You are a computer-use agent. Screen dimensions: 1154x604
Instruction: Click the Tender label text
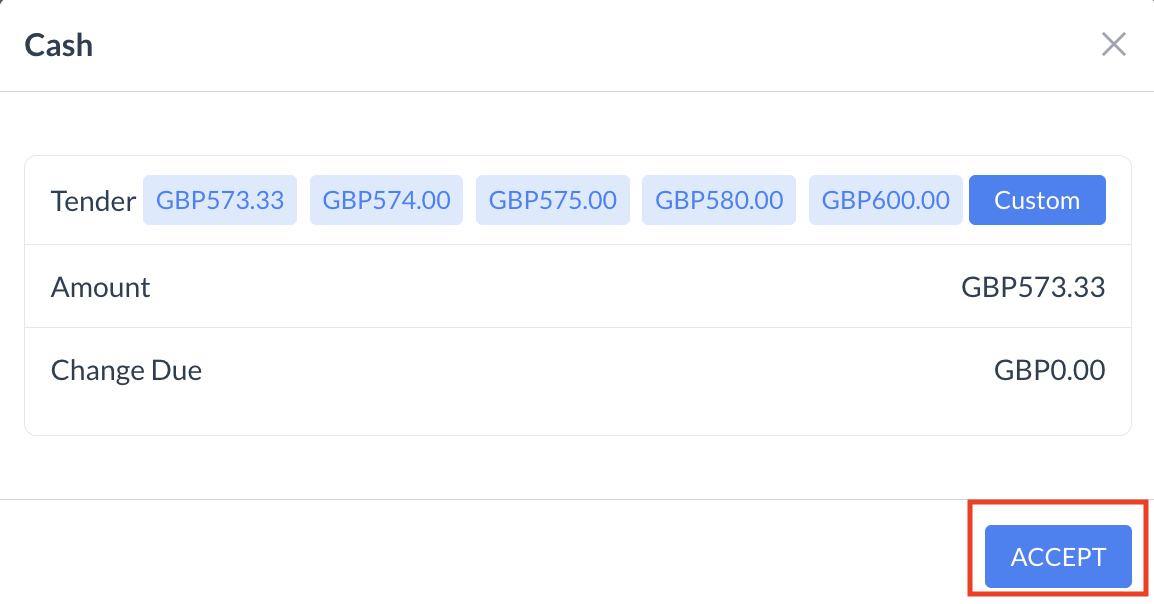pyautogui.click(x=92, y=201)
